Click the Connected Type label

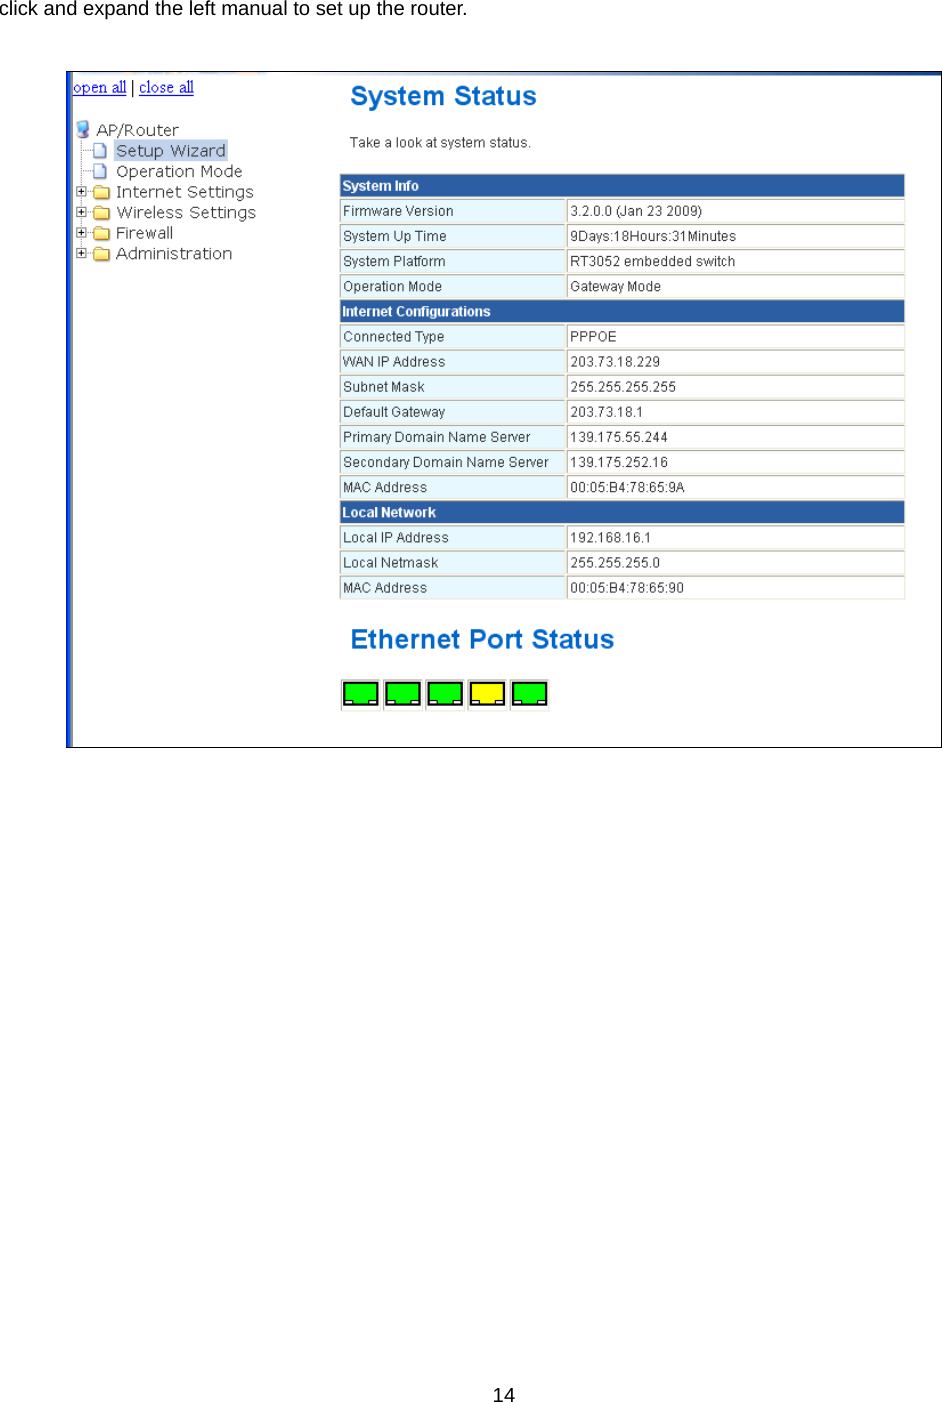(393, 337)
